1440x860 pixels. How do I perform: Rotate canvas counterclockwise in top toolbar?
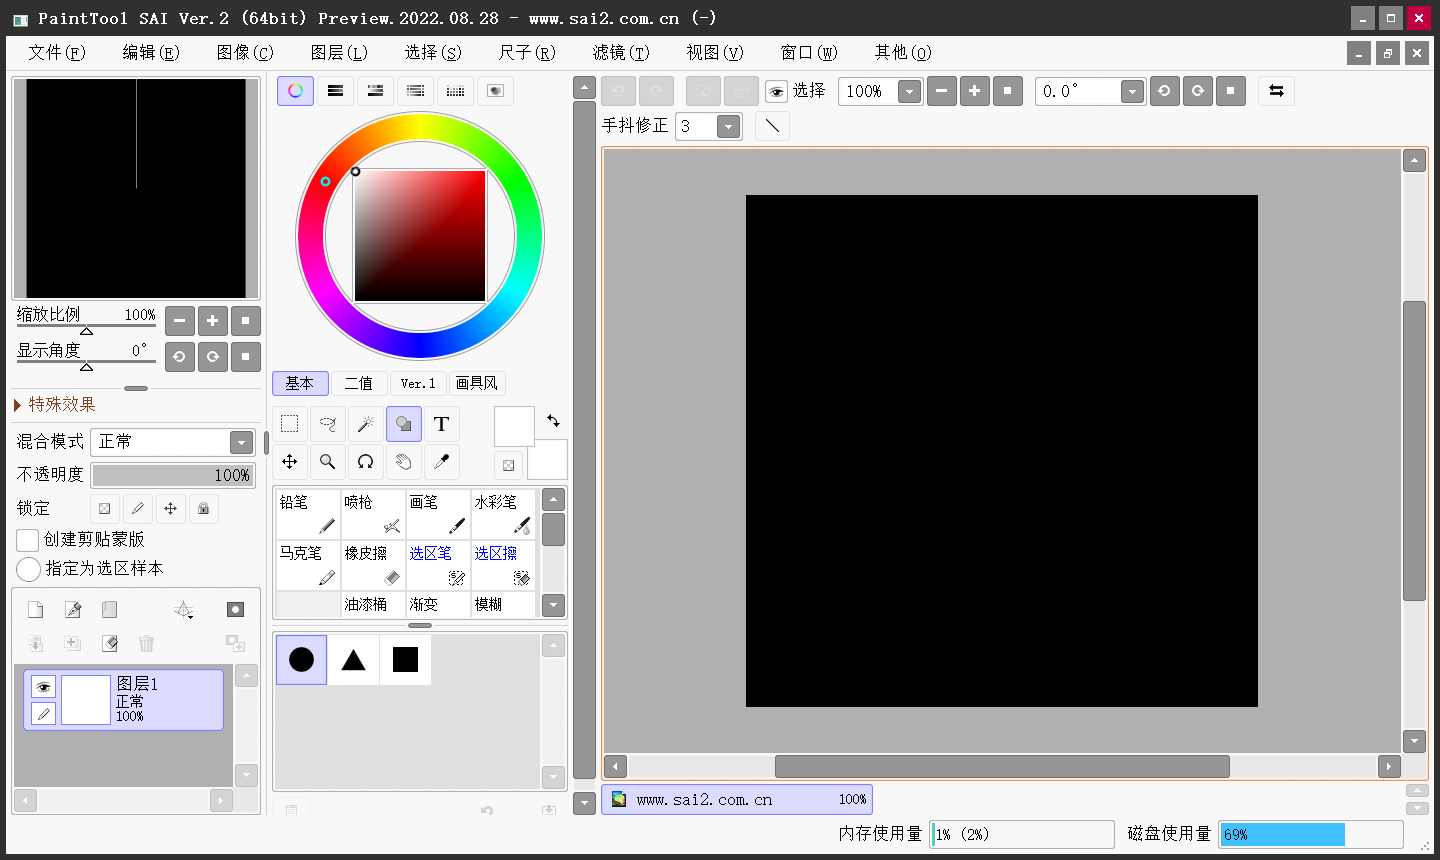pyautogui.click(x=1164, y=91)
